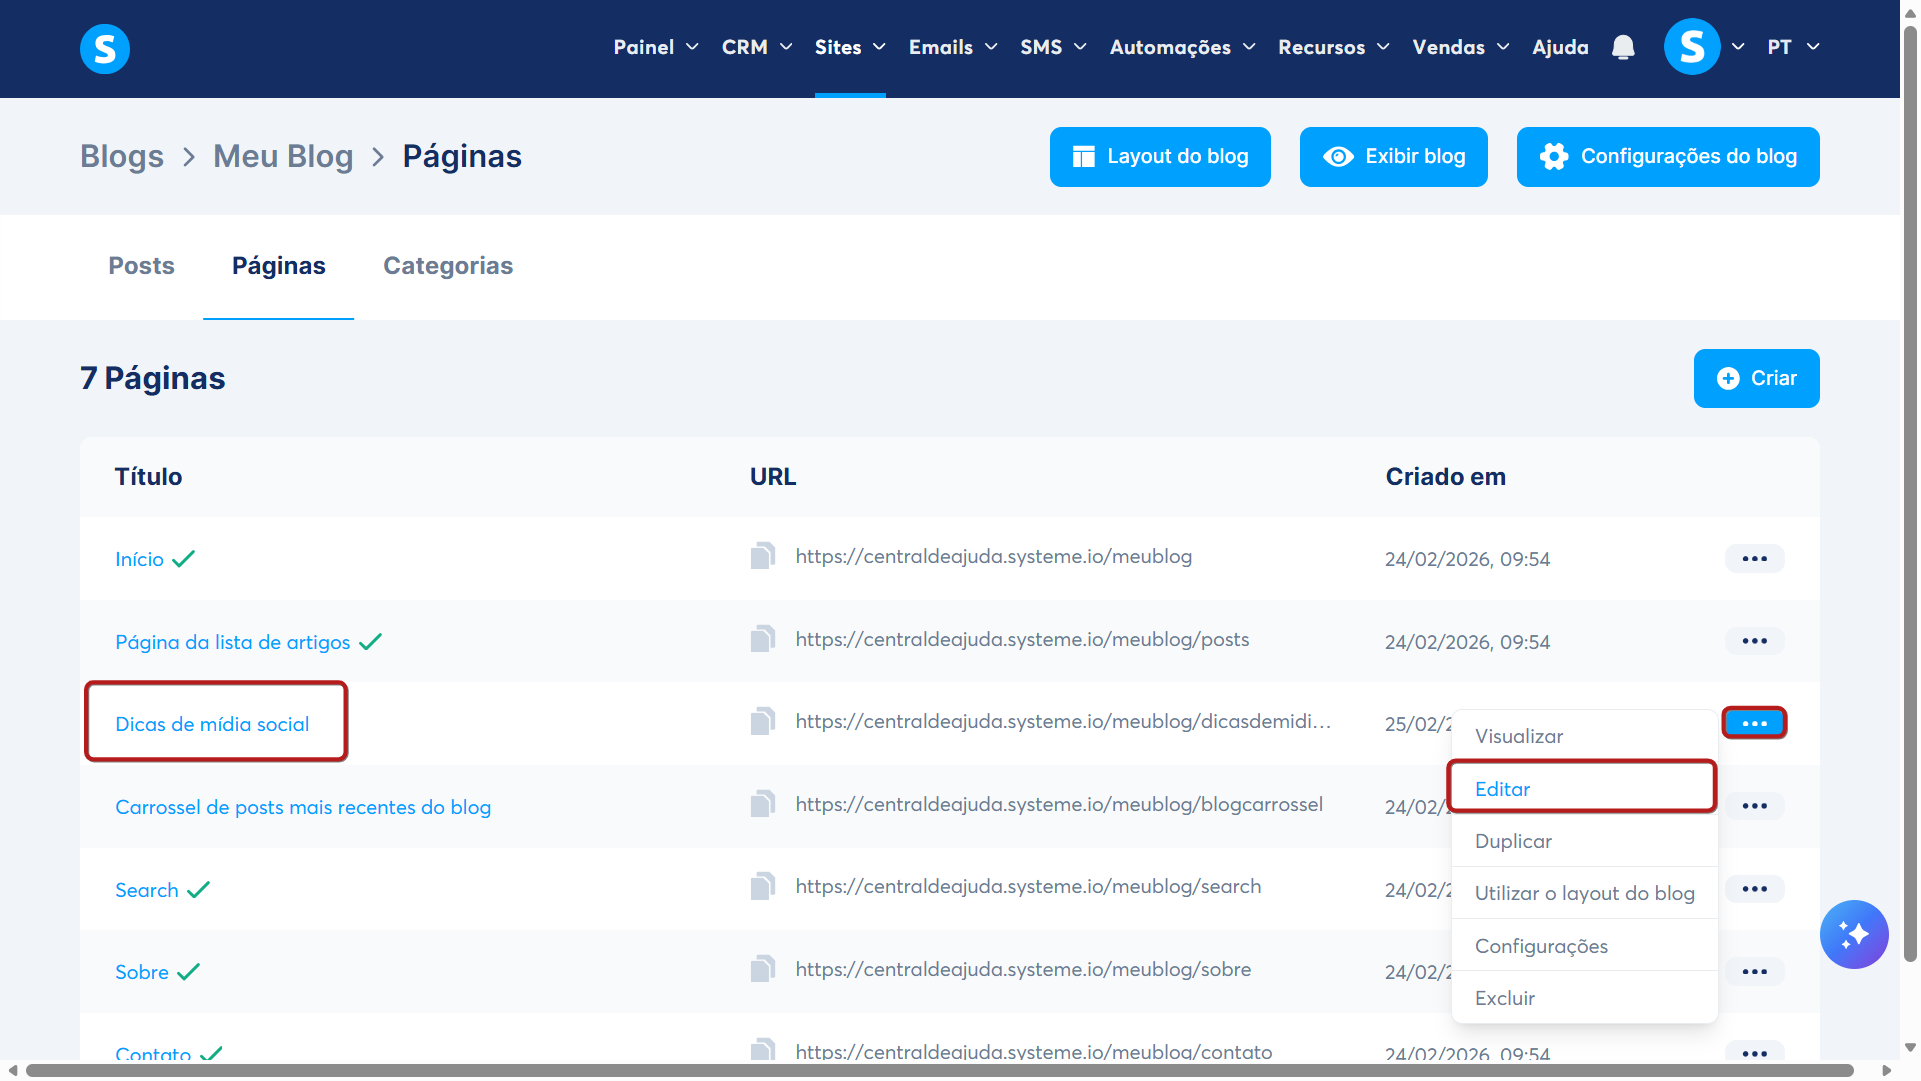Screen dimensions: 1921x1081
Task: Choose Duplicar from the context menu
Action: (x=1513, y=841)
